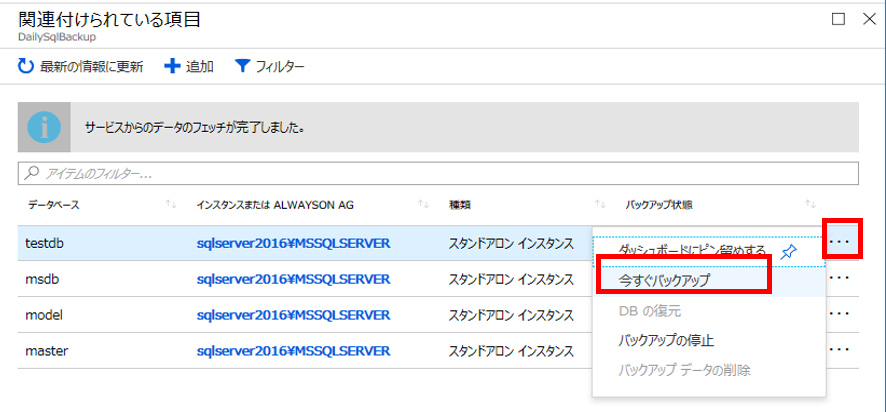Sort by インスタンスまたは ALWAYSON AG column arrows
Screen dimensions: 886x412
(423, 204)
